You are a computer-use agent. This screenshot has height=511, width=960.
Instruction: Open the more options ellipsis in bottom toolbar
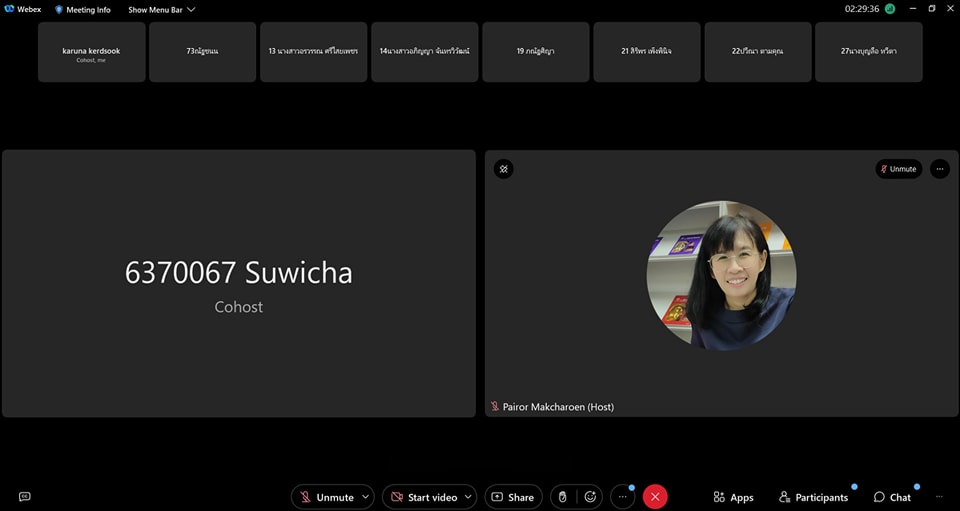[622, 497]
